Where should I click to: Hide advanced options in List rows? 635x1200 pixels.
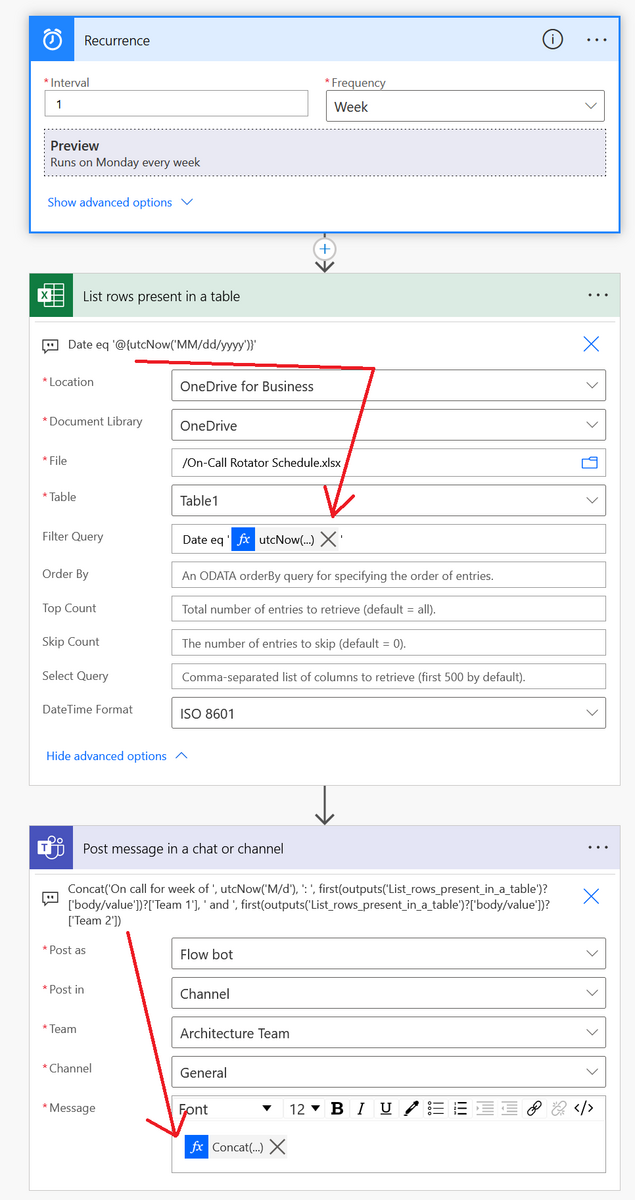(117, 756)
